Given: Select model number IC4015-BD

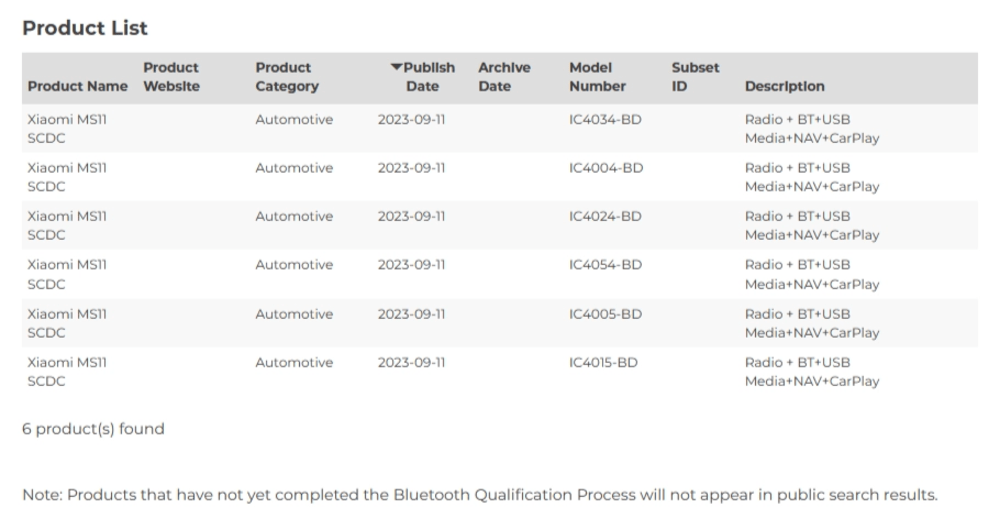Looking at the screenshot, I should coord(603,362).
